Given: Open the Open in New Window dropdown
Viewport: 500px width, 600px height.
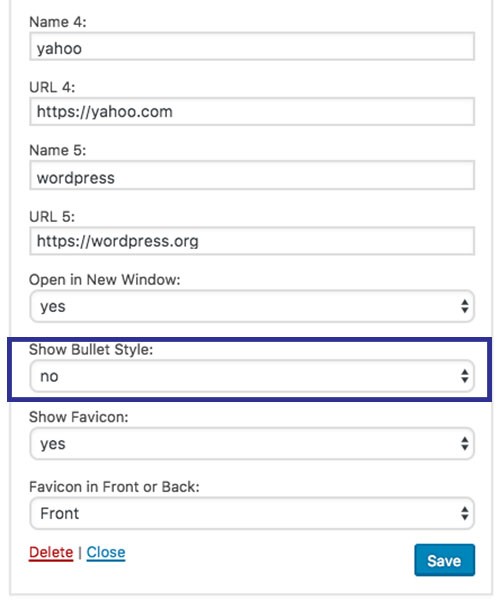Looking at the screenshot, I should pyautogui.click(x=252, y=306).
